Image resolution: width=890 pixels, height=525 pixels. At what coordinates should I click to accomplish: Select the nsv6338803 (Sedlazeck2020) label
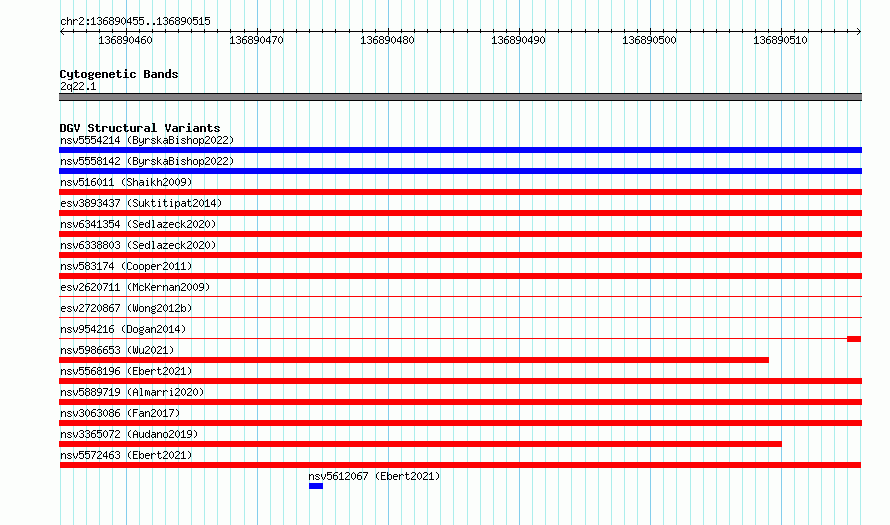tap(138, 245)
